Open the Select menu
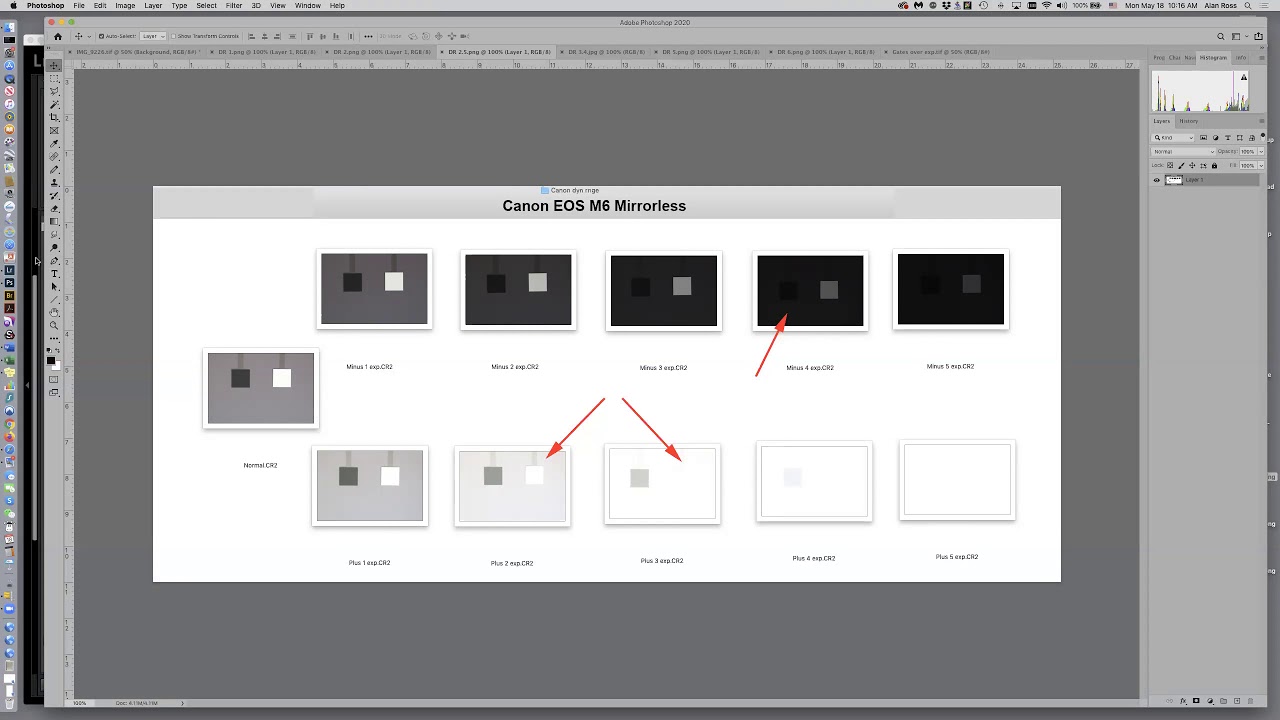Image resolution: width=1280 pixels, height=720 pixels. tap(206, 6)
